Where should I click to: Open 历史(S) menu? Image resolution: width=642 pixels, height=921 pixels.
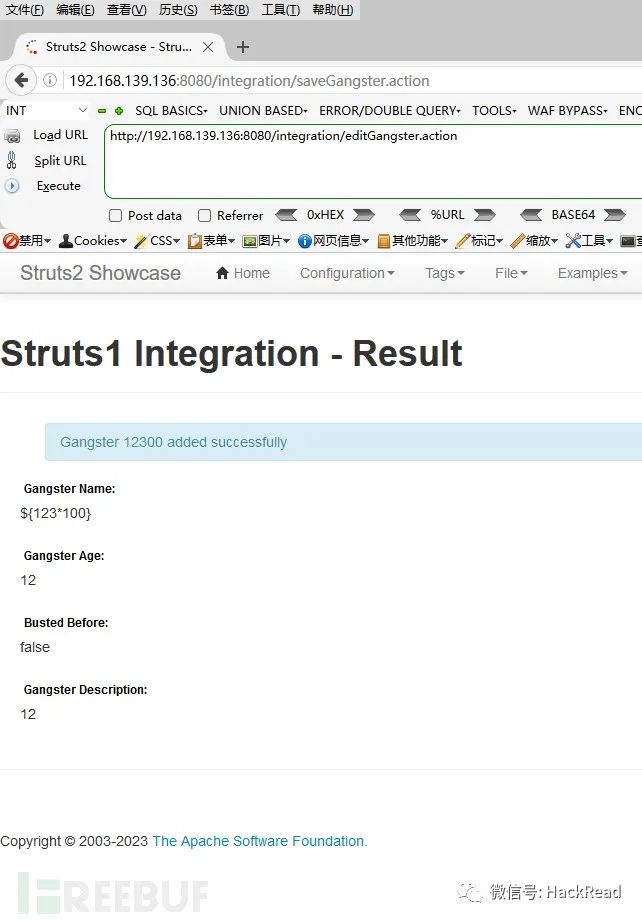tap(178, 10)
